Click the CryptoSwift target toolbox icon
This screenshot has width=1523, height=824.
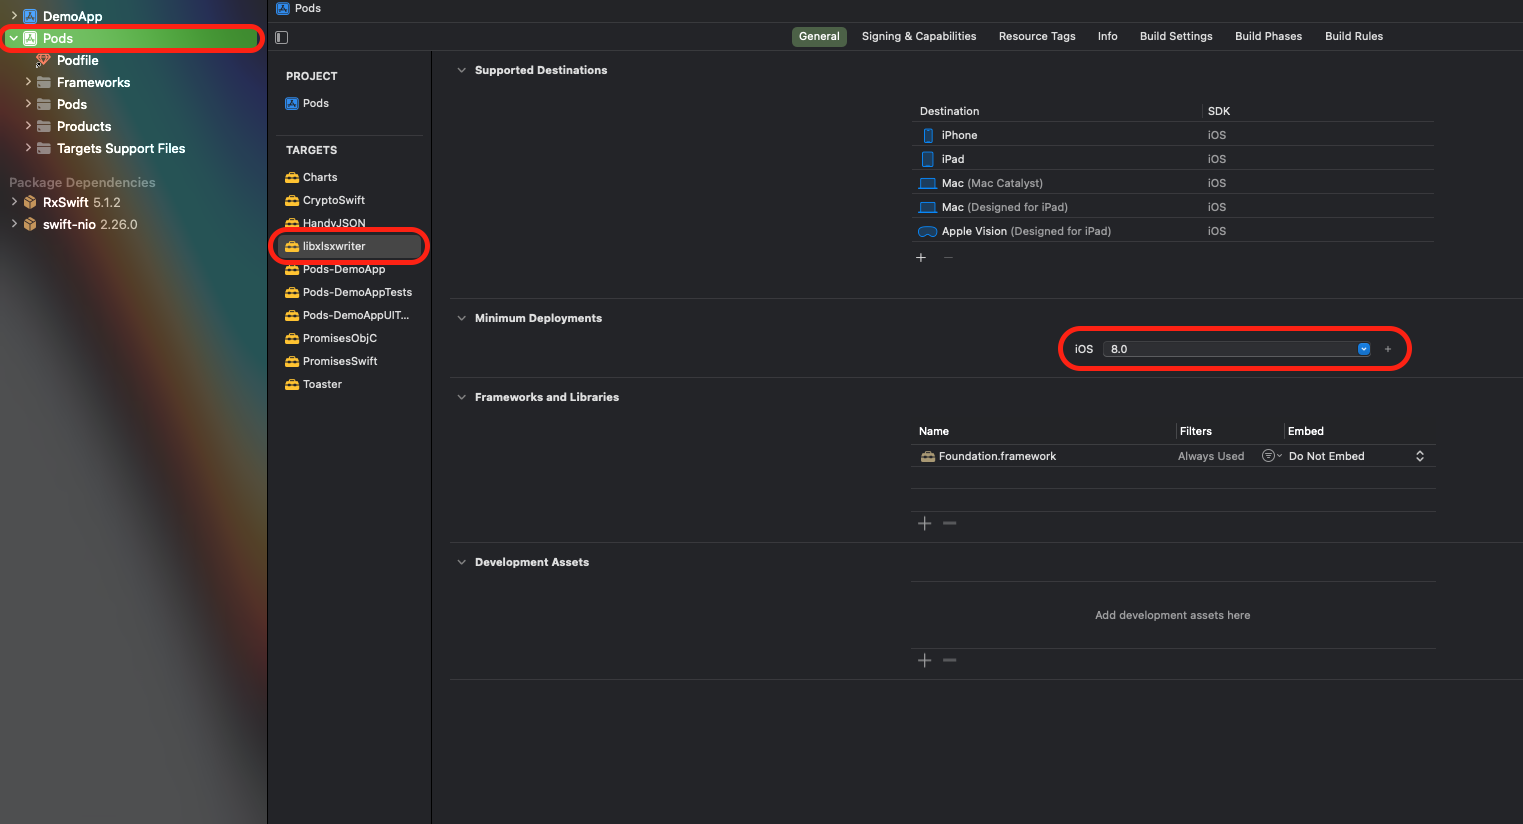click(292, 200)
